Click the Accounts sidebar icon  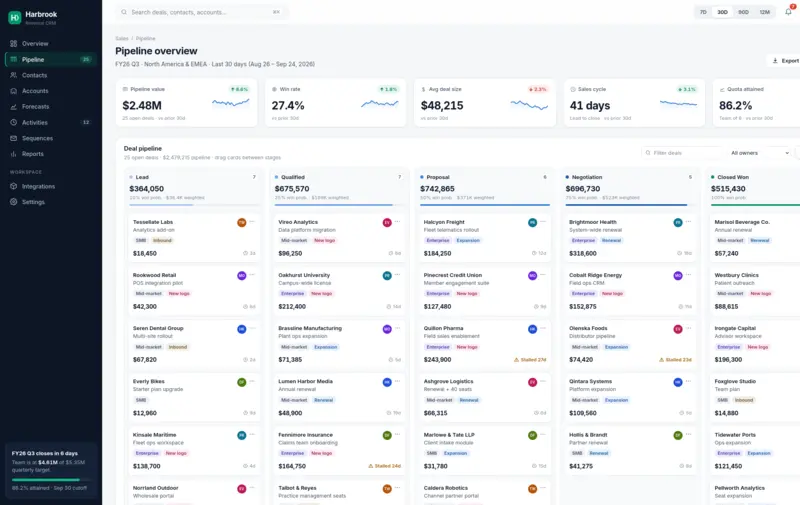14,91
